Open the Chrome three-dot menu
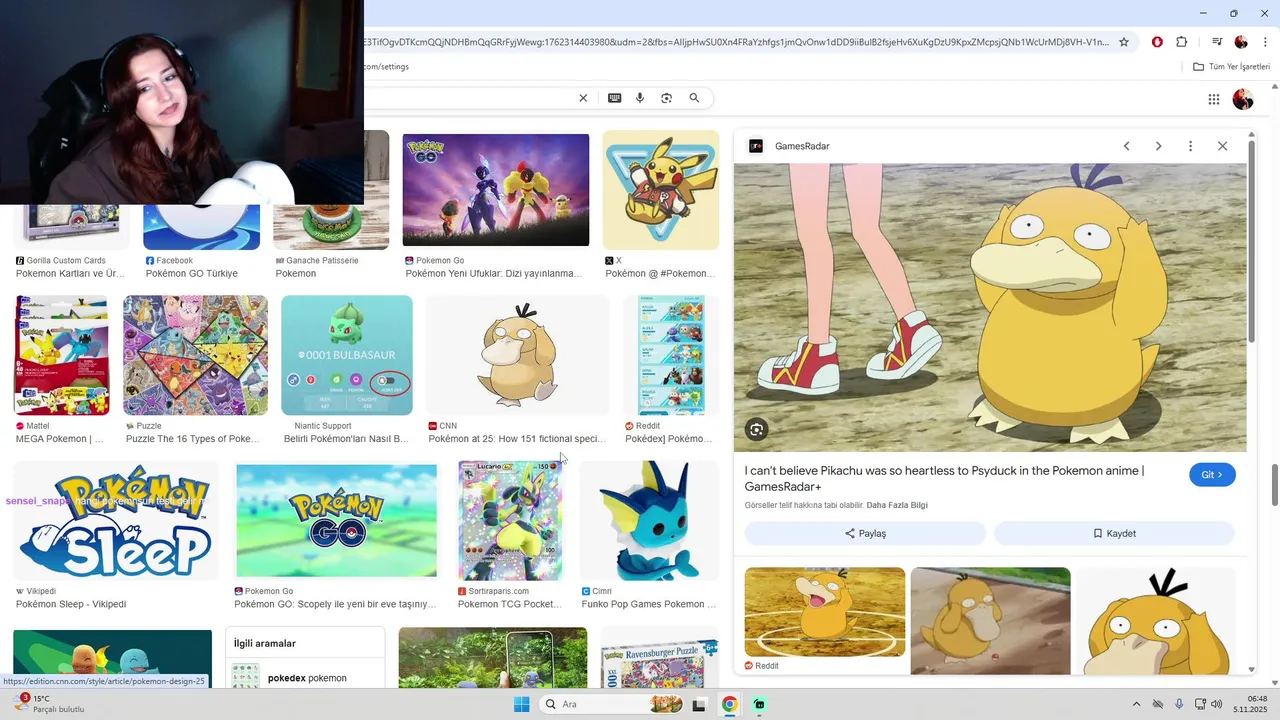 pos(1265,42)
